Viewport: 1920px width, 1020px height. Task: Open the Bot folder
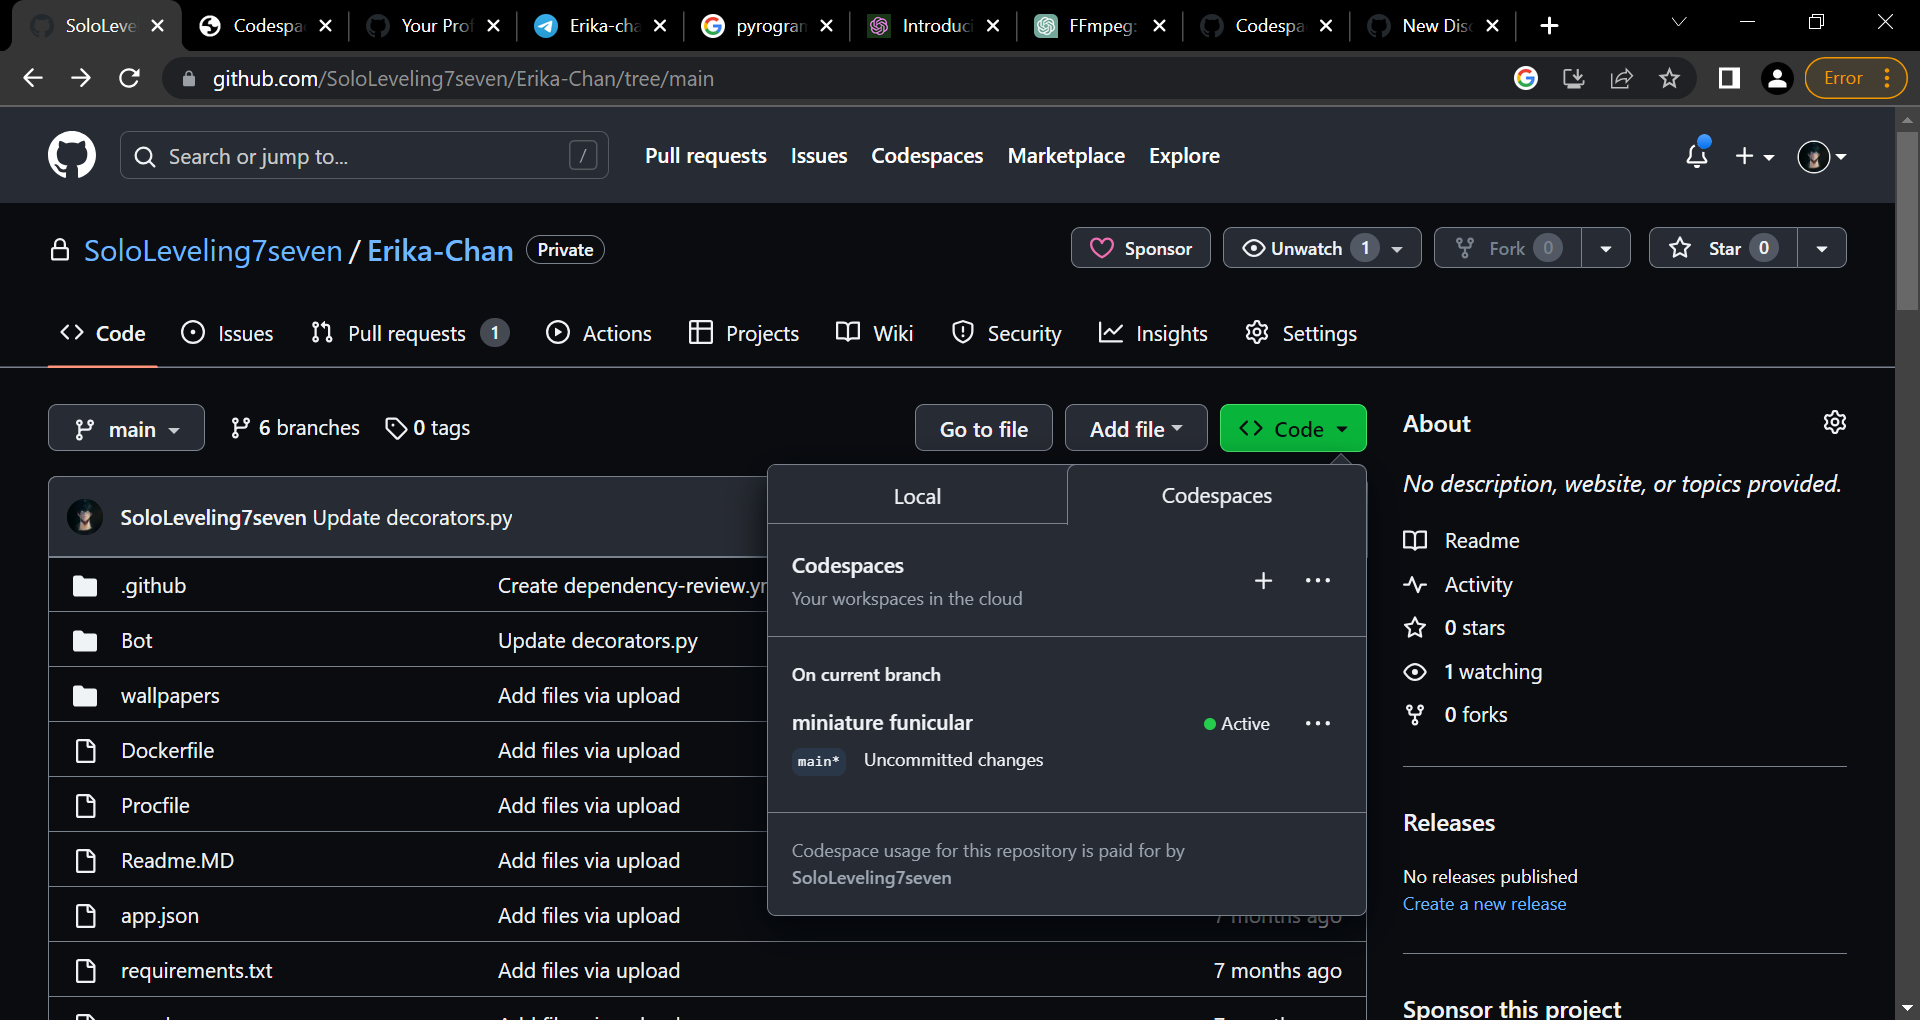137,641
